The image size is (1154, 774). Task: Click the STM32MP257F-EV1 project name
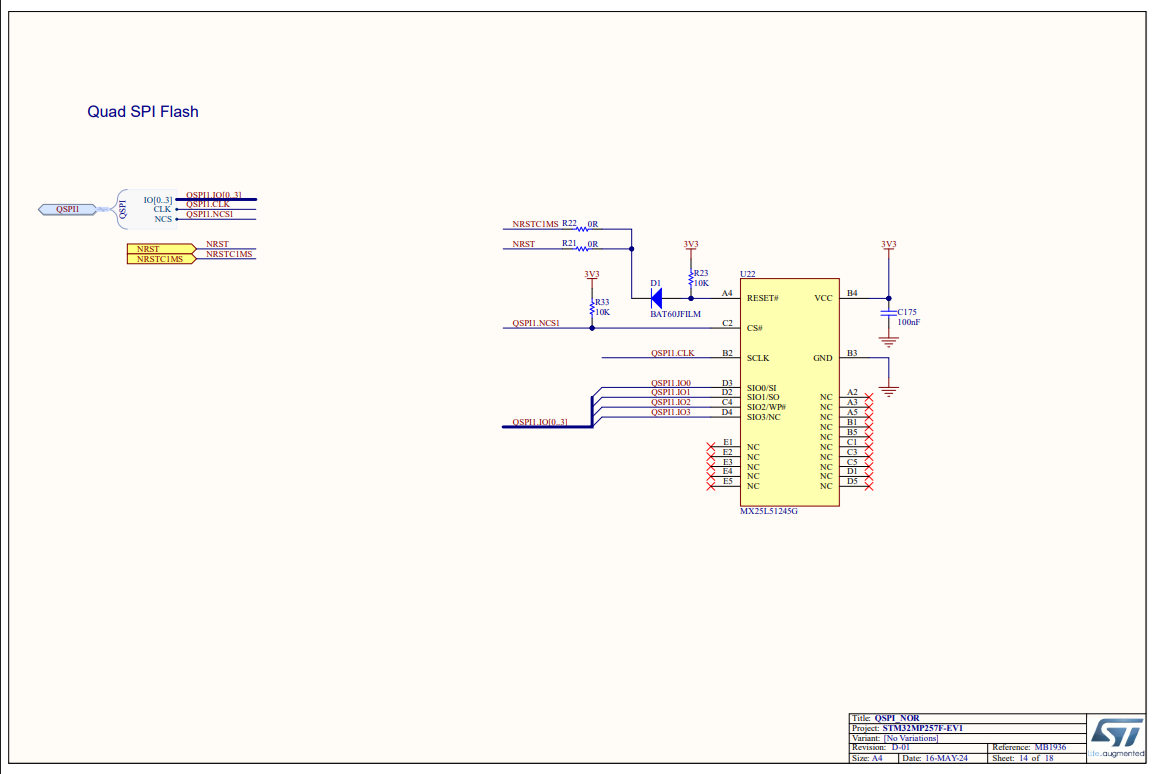coord(922,728)
